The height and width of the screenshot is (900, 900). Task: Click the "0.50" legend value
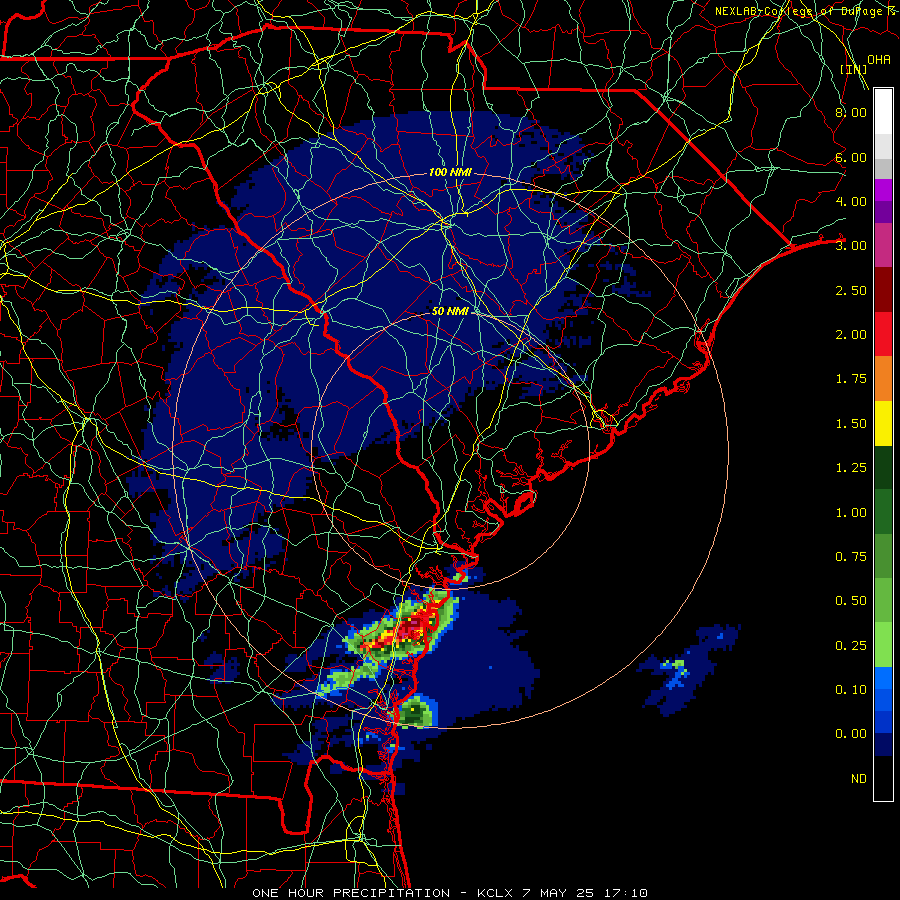851,601
